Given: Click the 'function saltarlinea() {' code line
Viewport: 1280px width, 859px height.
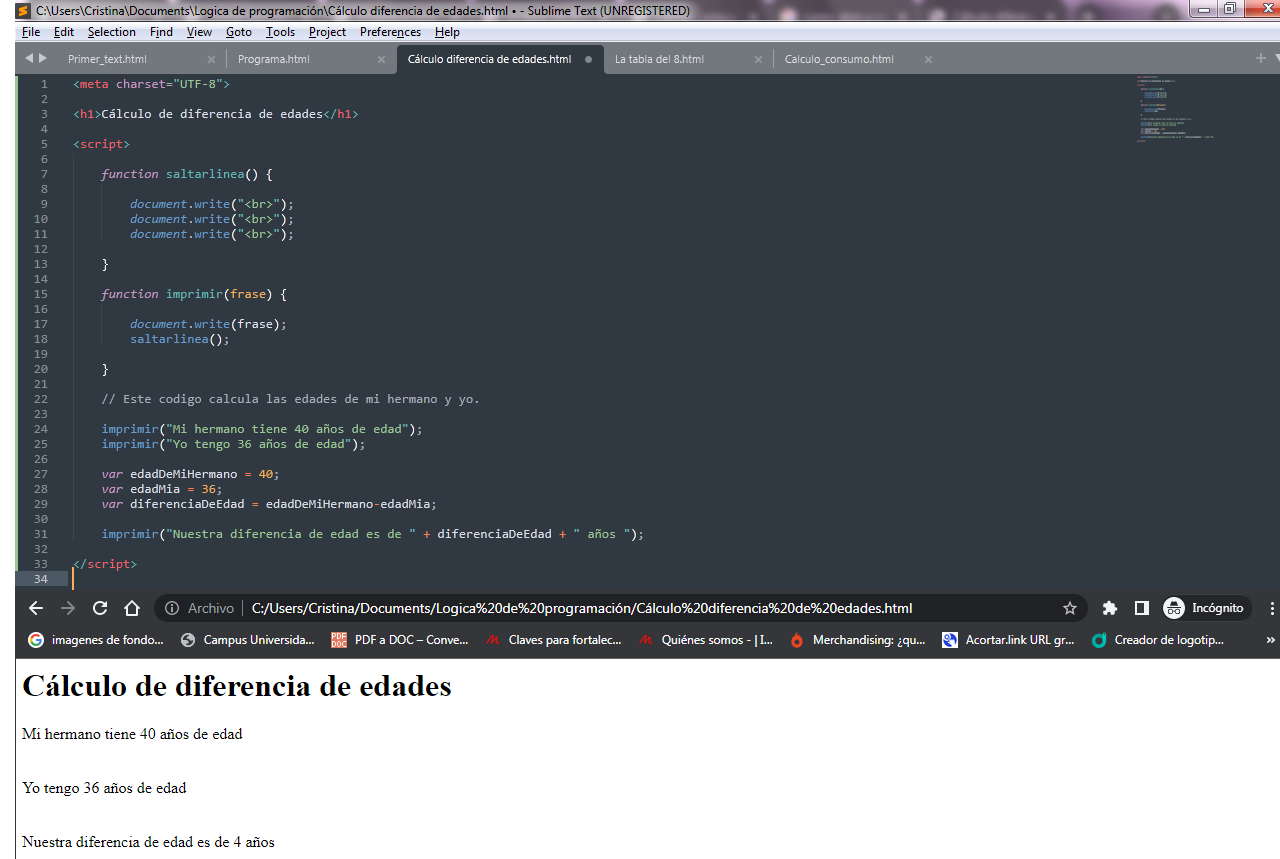Looking at the screenshot, I should tap(187, 174).
